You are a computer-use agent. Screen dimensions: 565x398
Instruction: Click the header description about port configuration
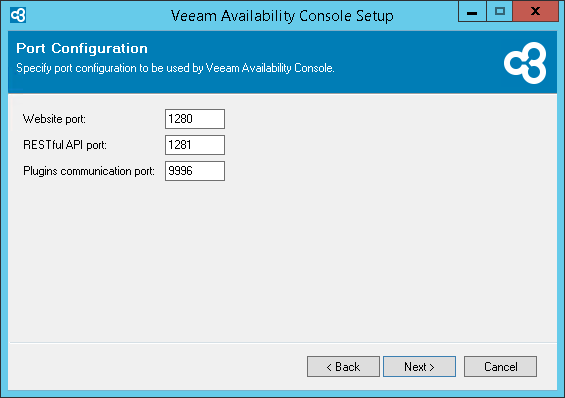175,68
